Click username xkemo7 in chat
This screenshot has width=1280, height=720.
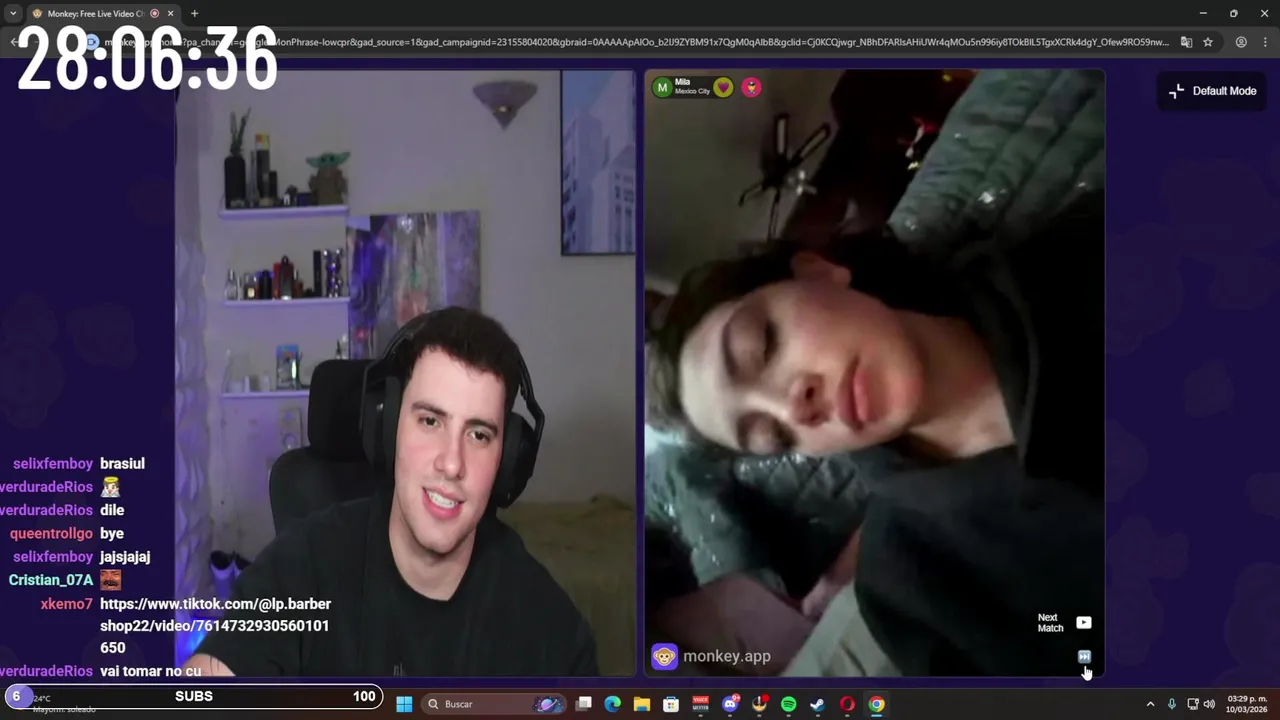(x=66, y=604)
